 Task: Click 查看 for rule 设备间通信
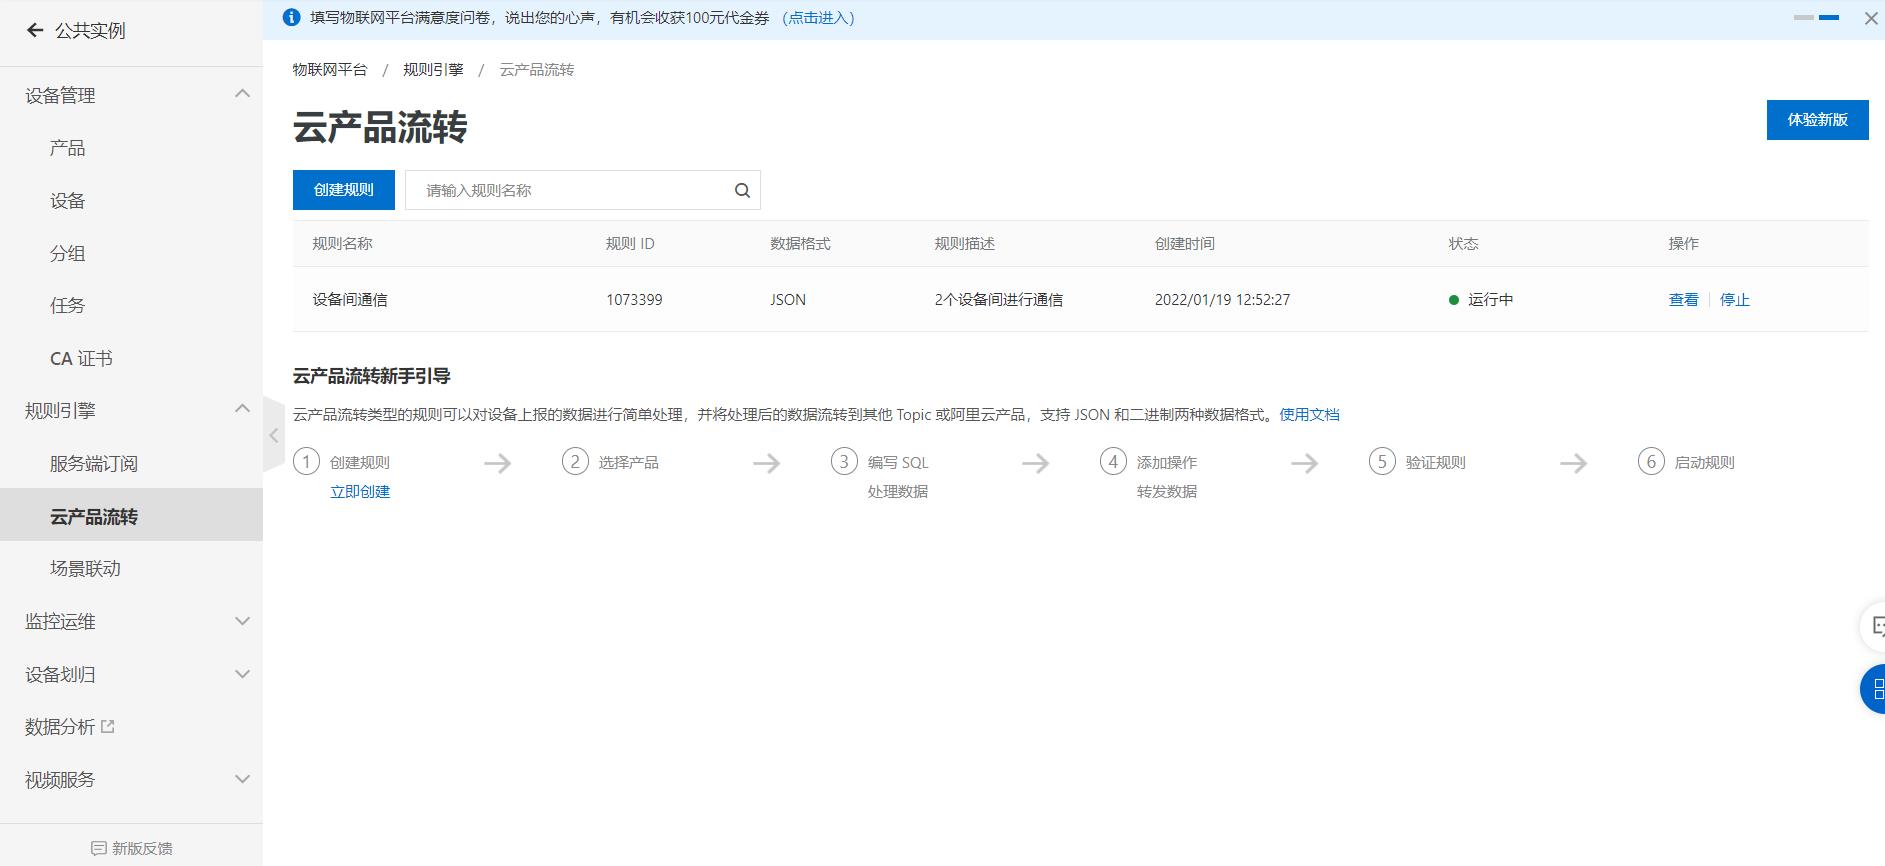click(1683, 300)
